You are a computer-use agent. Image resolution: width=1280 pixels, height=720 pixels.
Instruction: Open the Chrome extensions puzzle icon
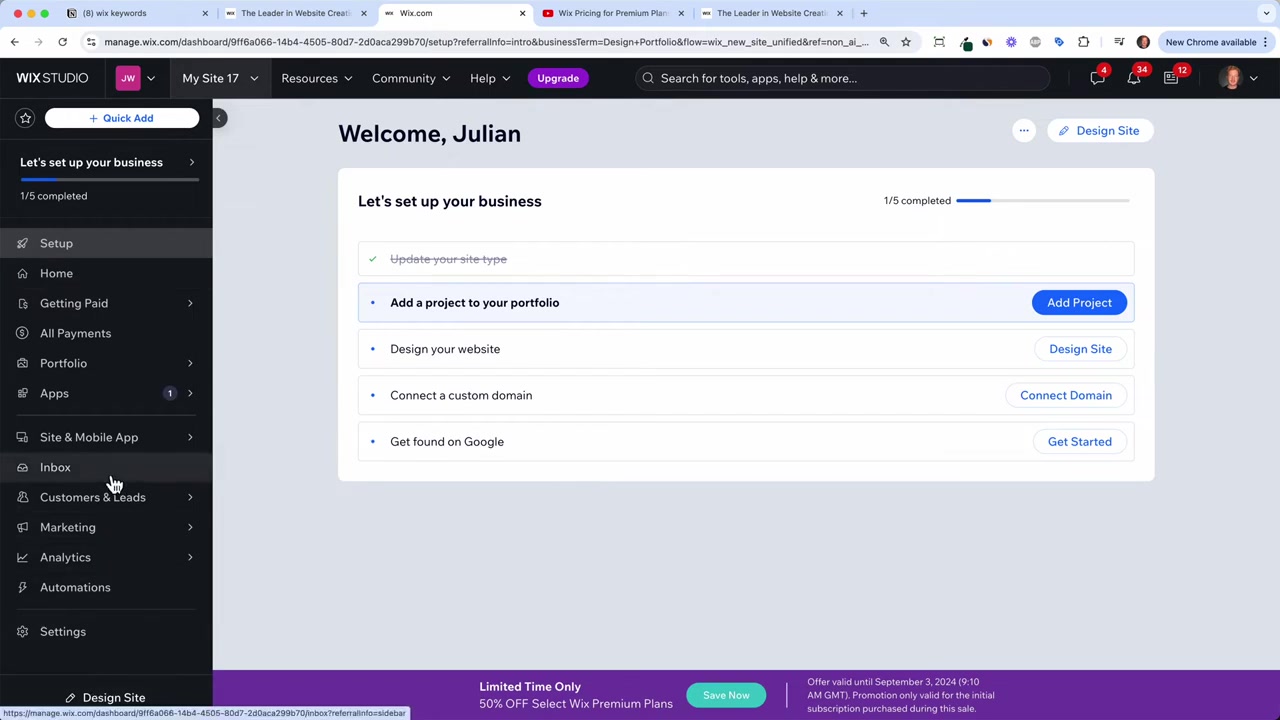point(1083,42)
